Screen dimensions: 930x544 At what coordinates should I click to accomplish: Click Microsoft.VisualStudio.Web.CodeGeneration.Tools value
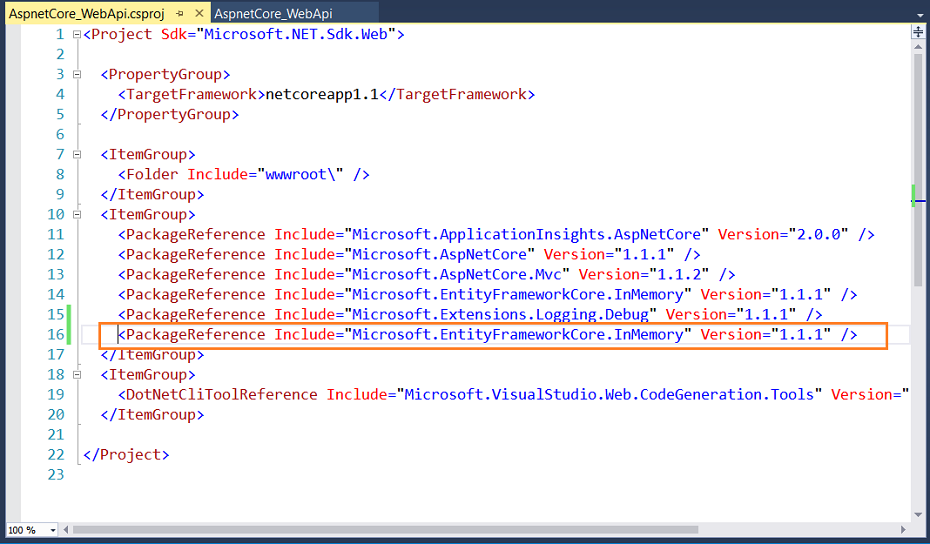click(x=609, y=395)
